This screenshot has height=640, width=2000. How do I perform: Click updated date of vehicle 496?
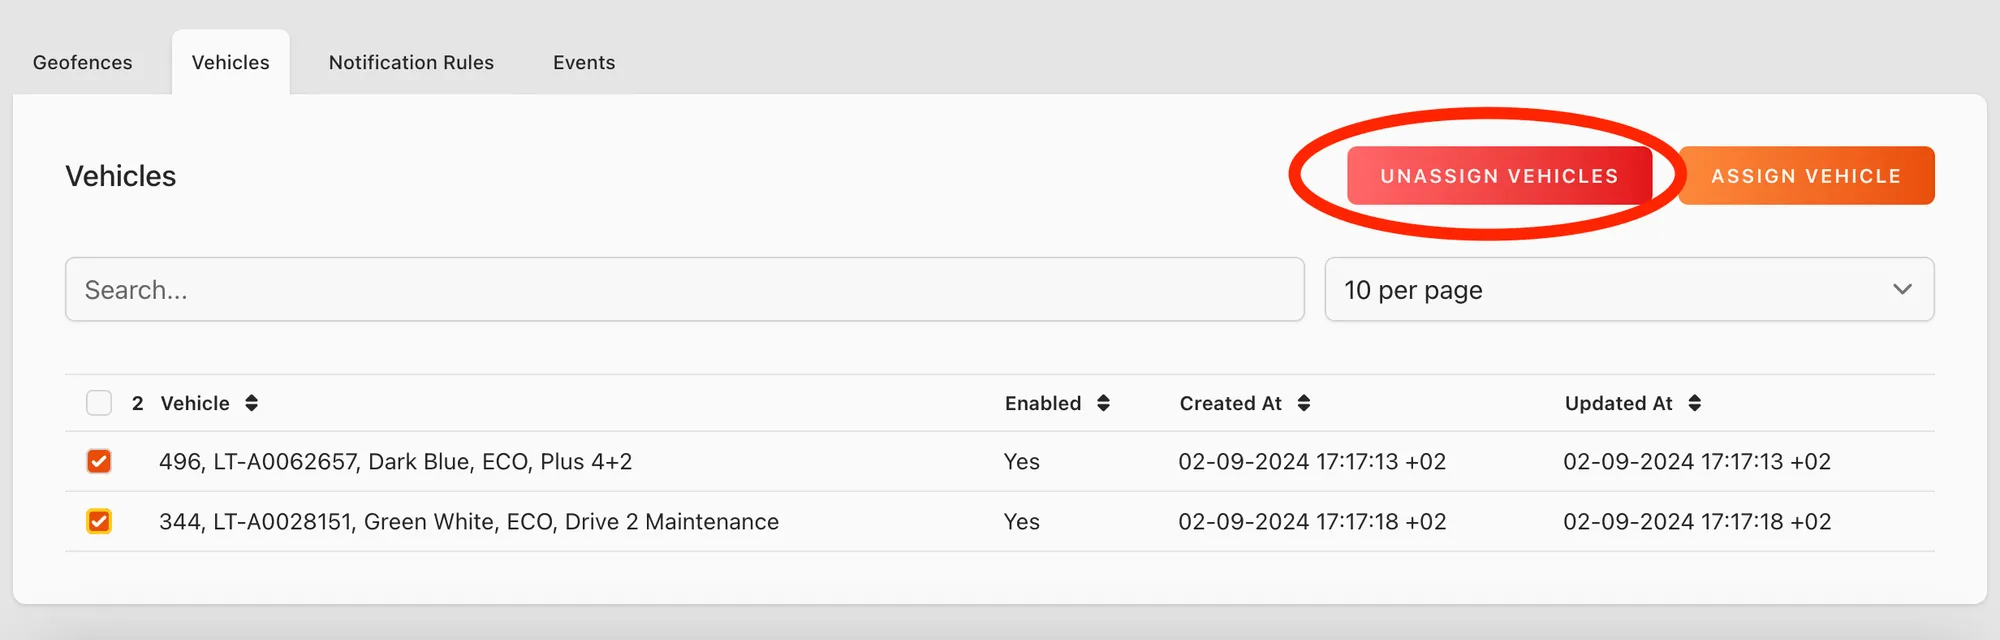pyautogui.click(x=1697, y=462)
